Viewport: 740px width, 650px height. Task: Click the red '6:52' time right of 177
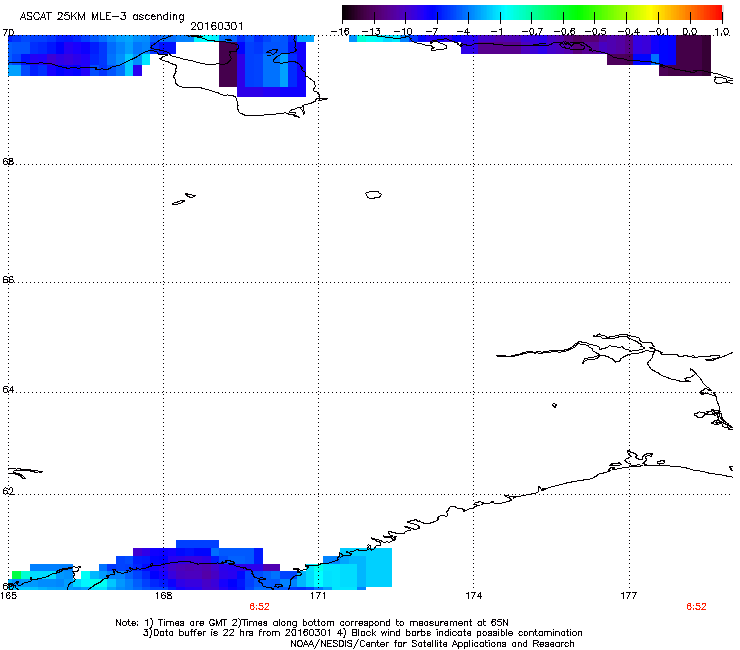click(x=696, y=606)
